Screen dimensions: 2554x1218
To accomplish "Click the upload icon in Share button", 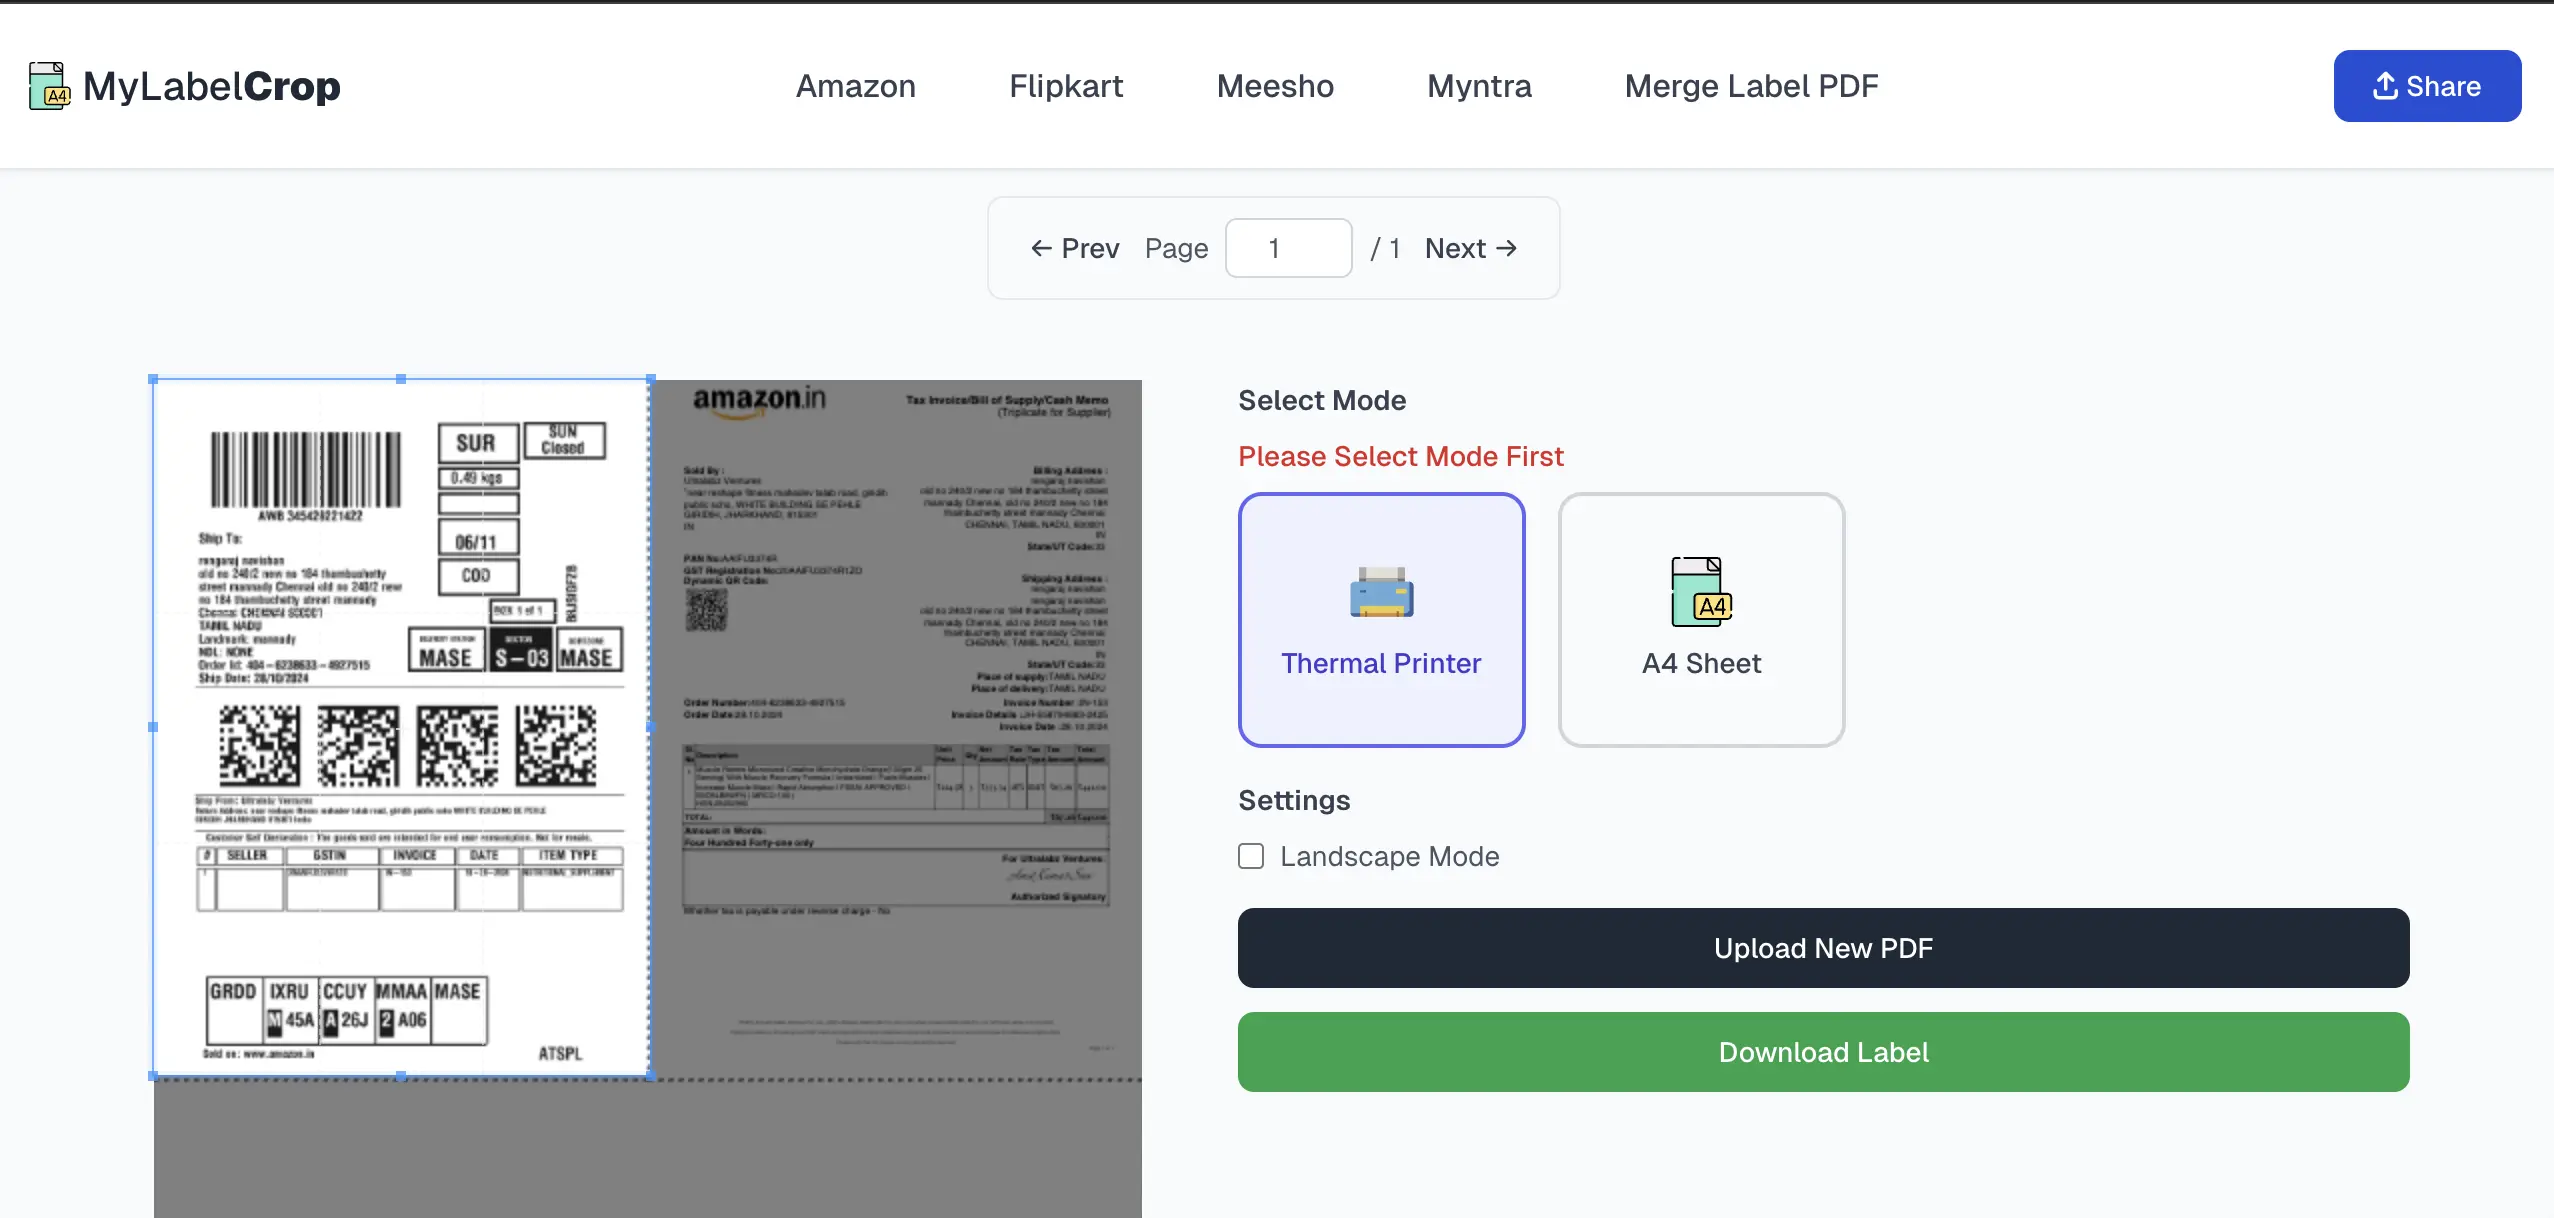I will pyautogui.click(x=2387, y=86).
